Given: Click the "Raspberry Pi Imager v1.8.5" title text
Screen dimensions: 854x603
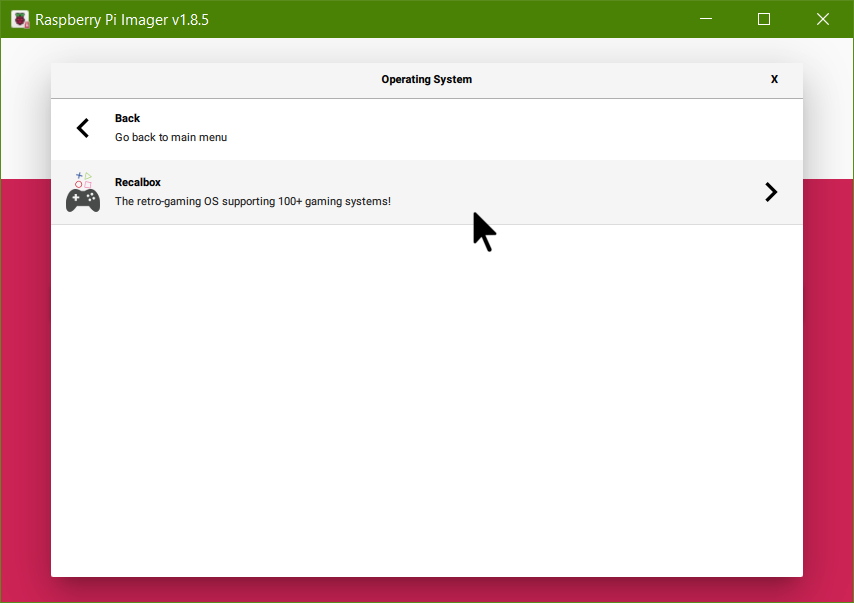Looking at the screenshot, I should click(x=122, y=19).
